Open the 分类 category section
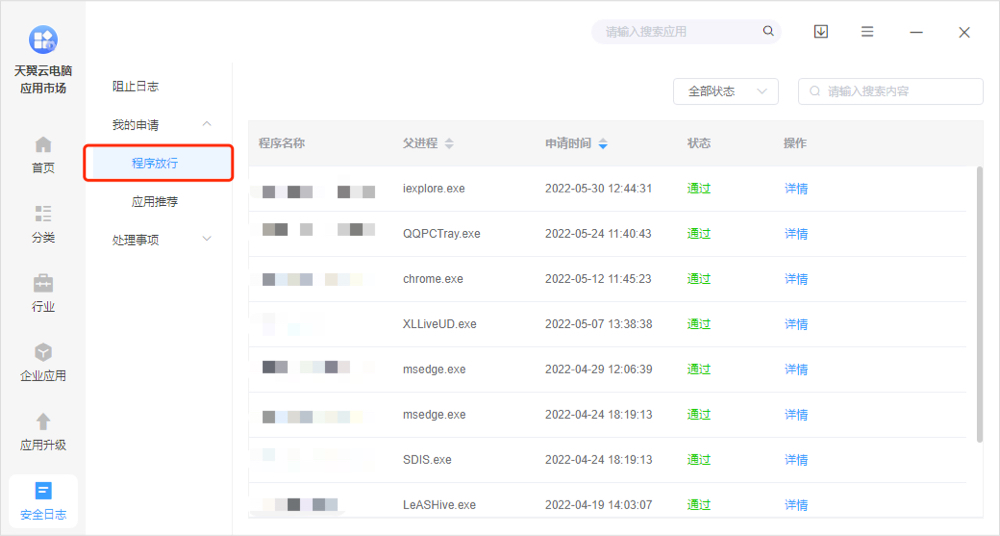The height and width of the screenshot is (536, 1000). [43, 225]
